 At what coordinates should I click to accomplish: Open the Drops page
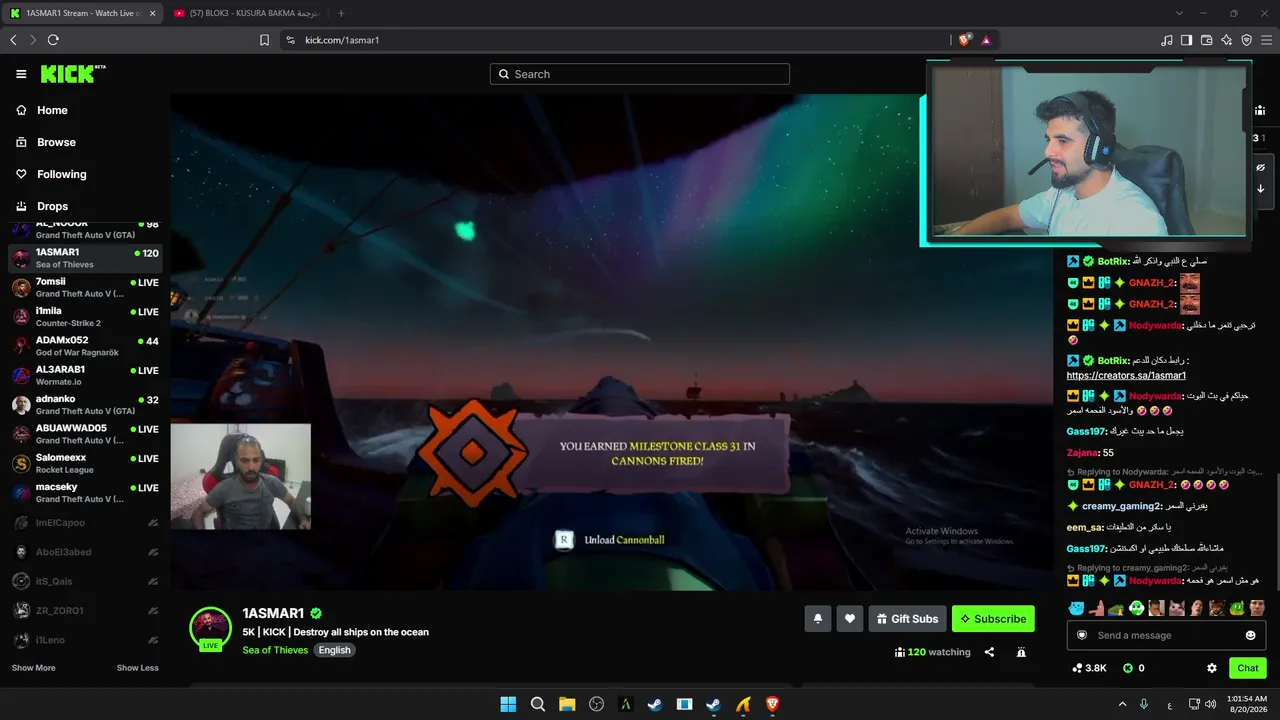point(52,206)
